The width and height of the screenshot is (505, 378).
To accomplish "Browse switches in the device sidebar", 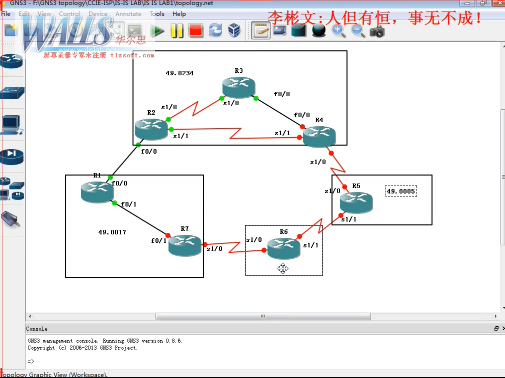I will [x=12, y=93].
